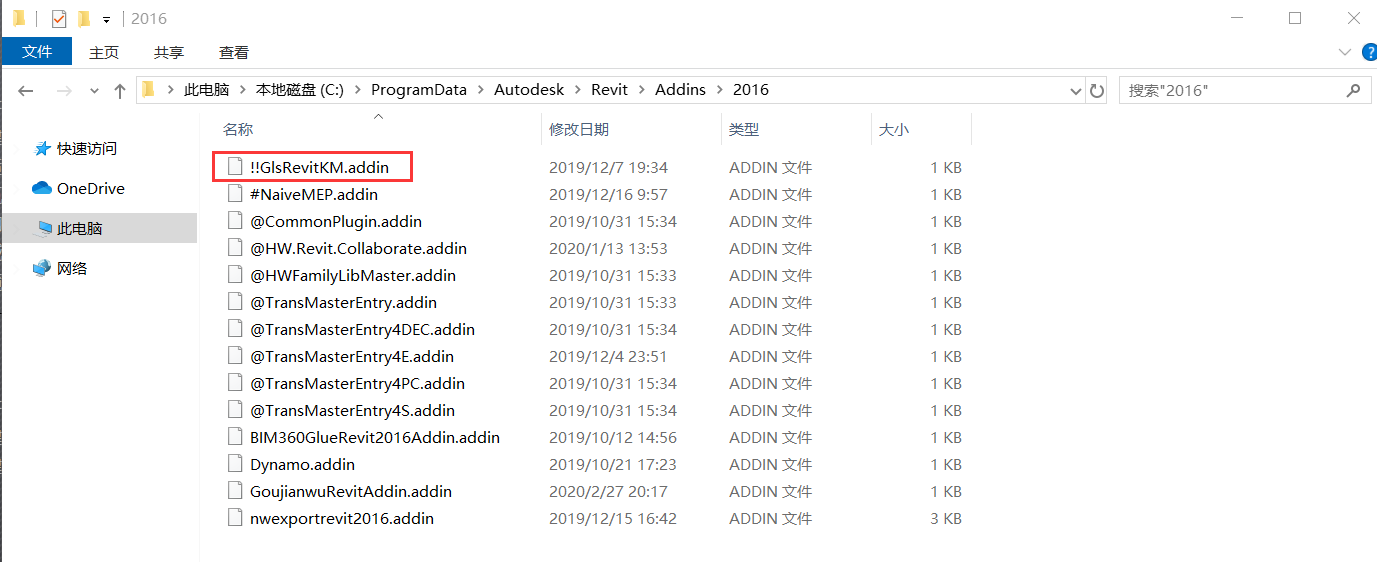Click Addins in the address path
This screenshot has height=562, width=1377.
tap(680, 90)
